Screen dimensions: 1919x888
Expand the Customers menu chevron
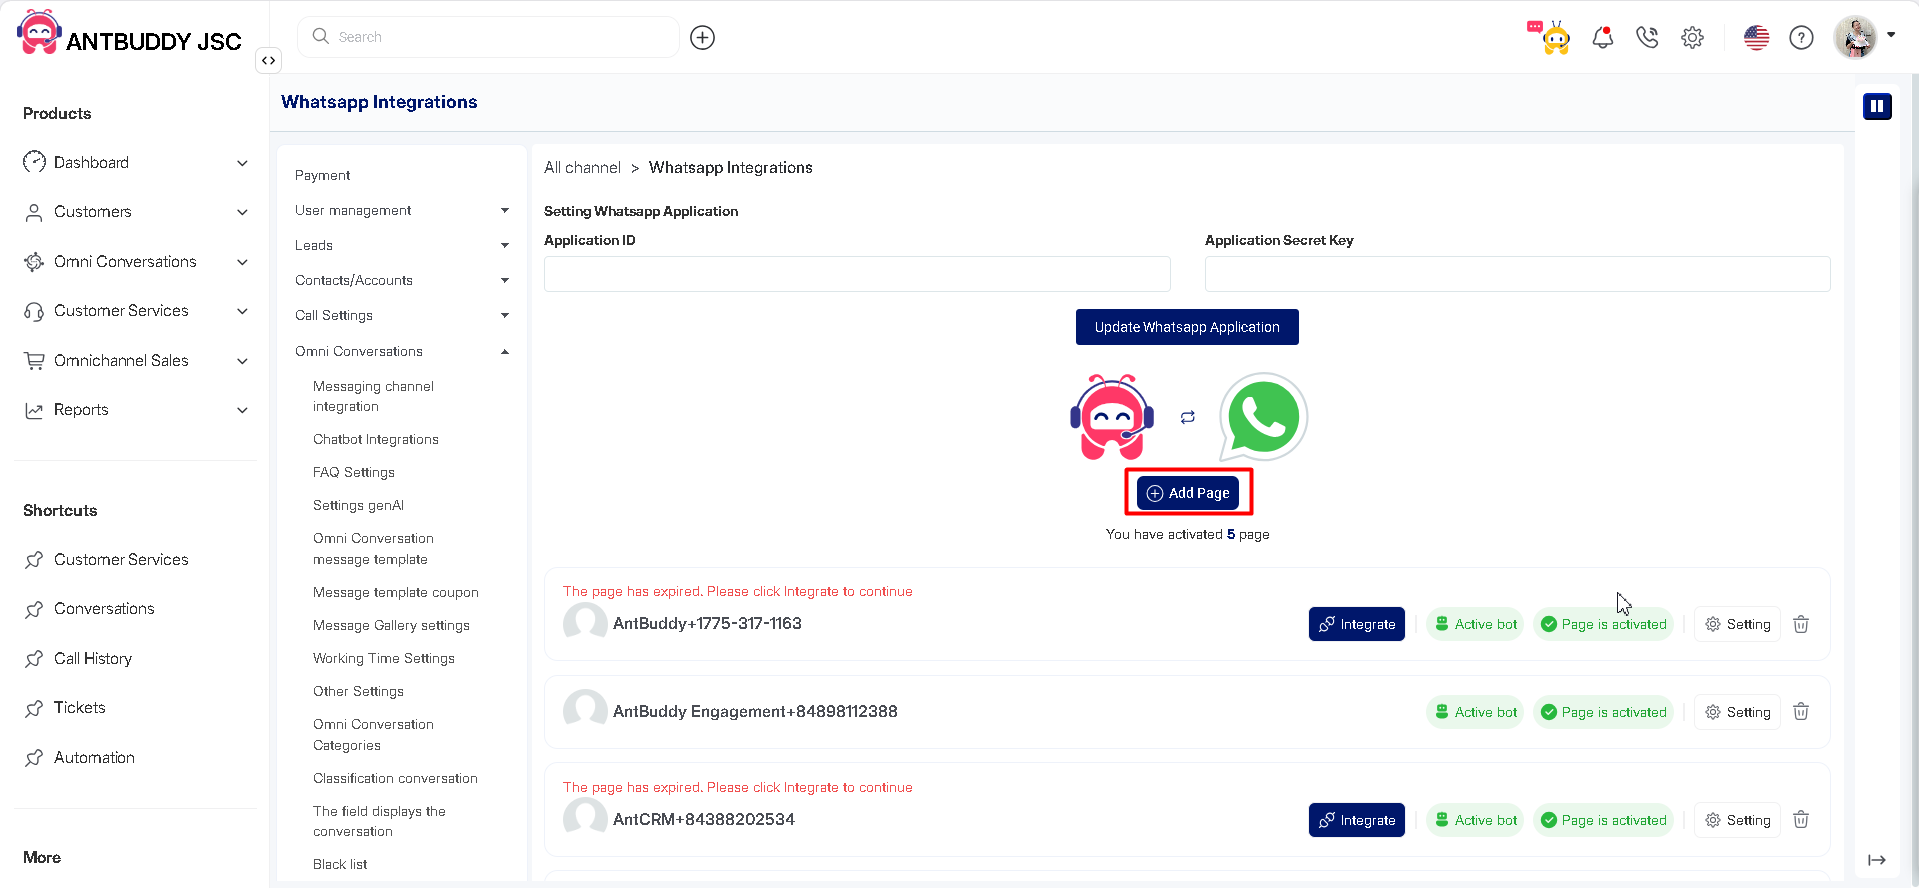coord(242,212)
